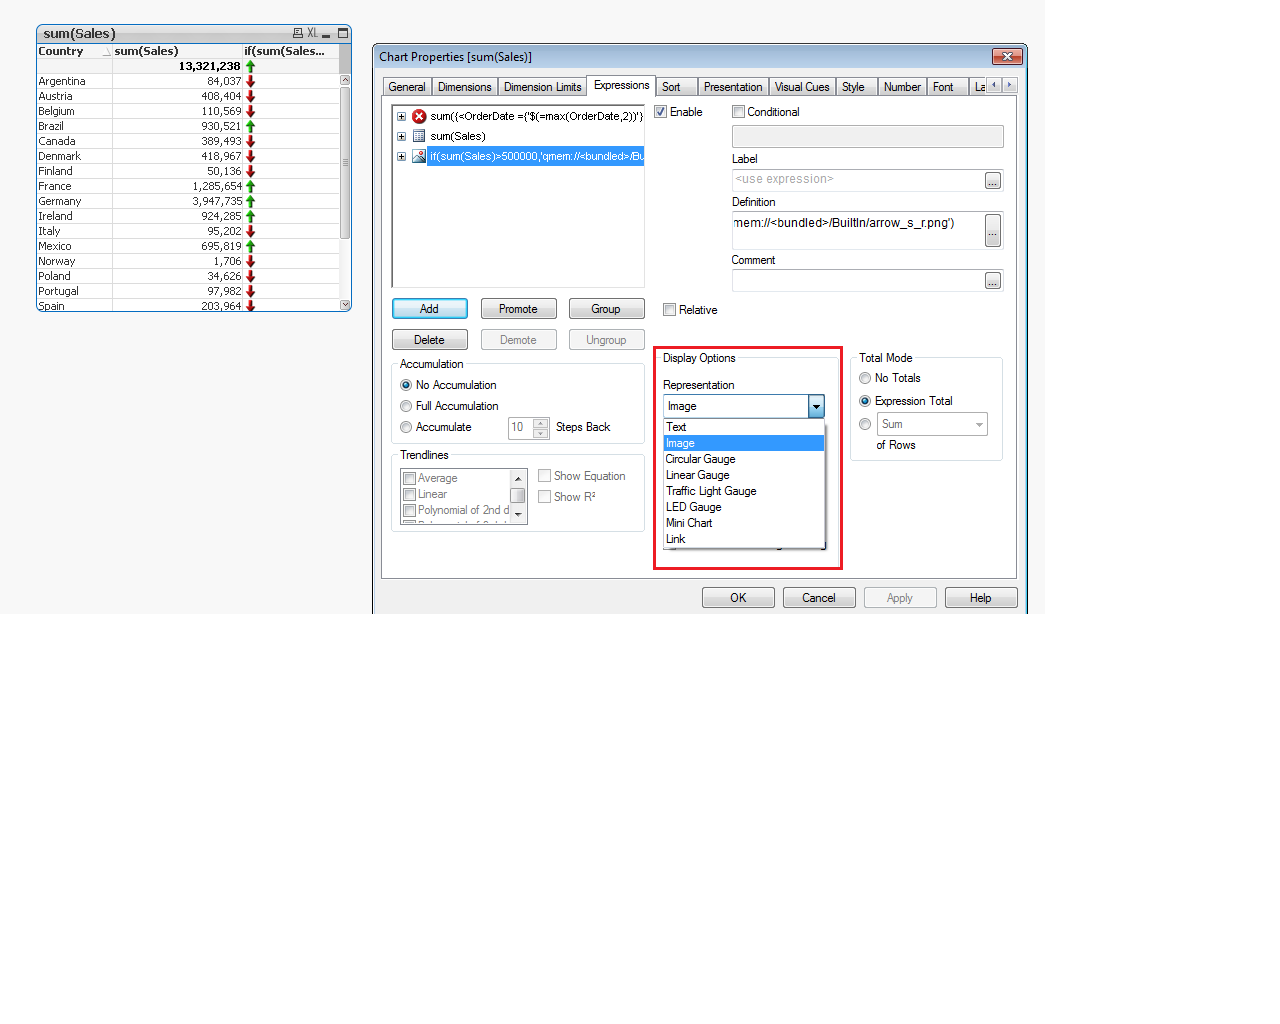Switch to the Dimensions tab
The height and width of the screenshot is (1024, 1280).
[465, 87]
